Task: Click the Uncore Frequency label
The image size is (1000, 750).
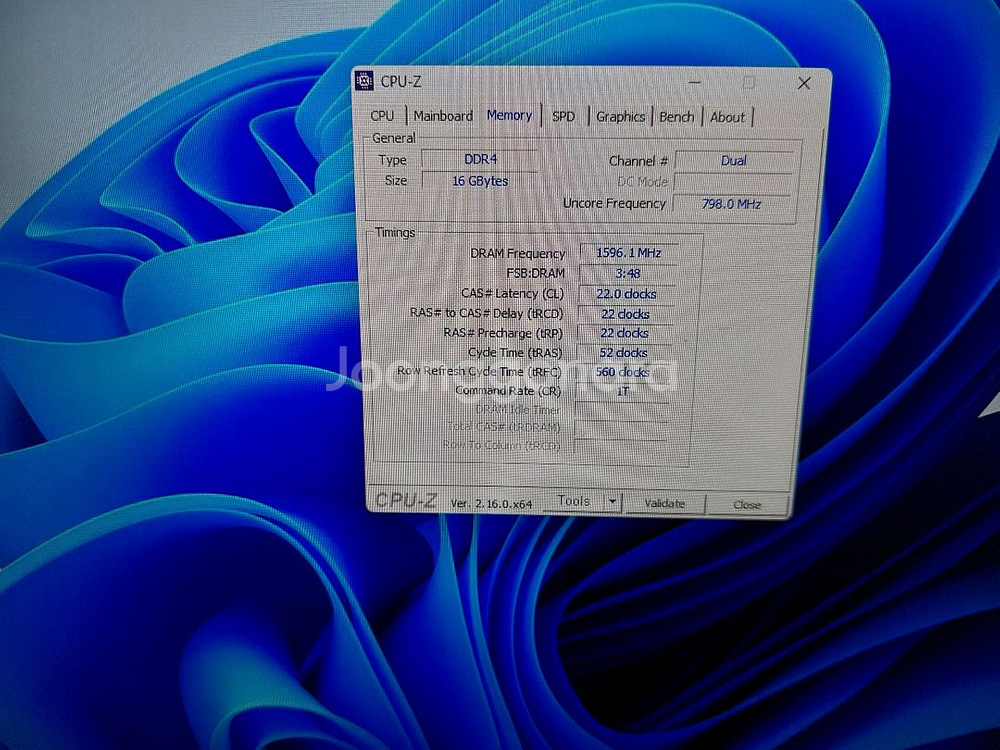Action: pyautogui.click(x=614, y=203)
